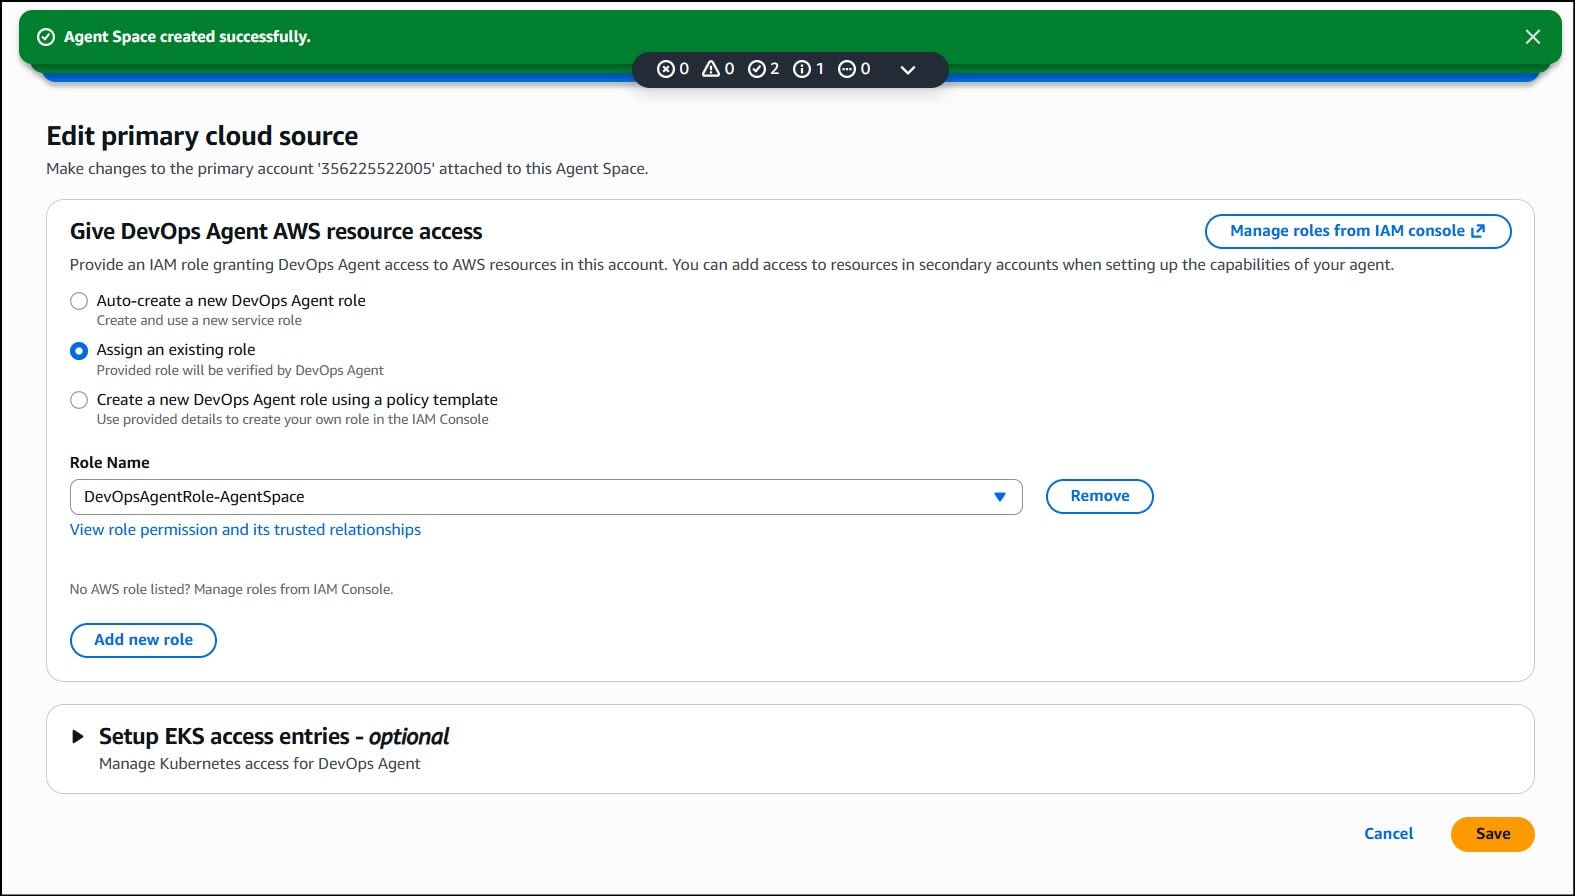Viewport: 1575px width, 896px height.
Task: Click 'Create and use a new service role' text
Action: click(199, 321)
